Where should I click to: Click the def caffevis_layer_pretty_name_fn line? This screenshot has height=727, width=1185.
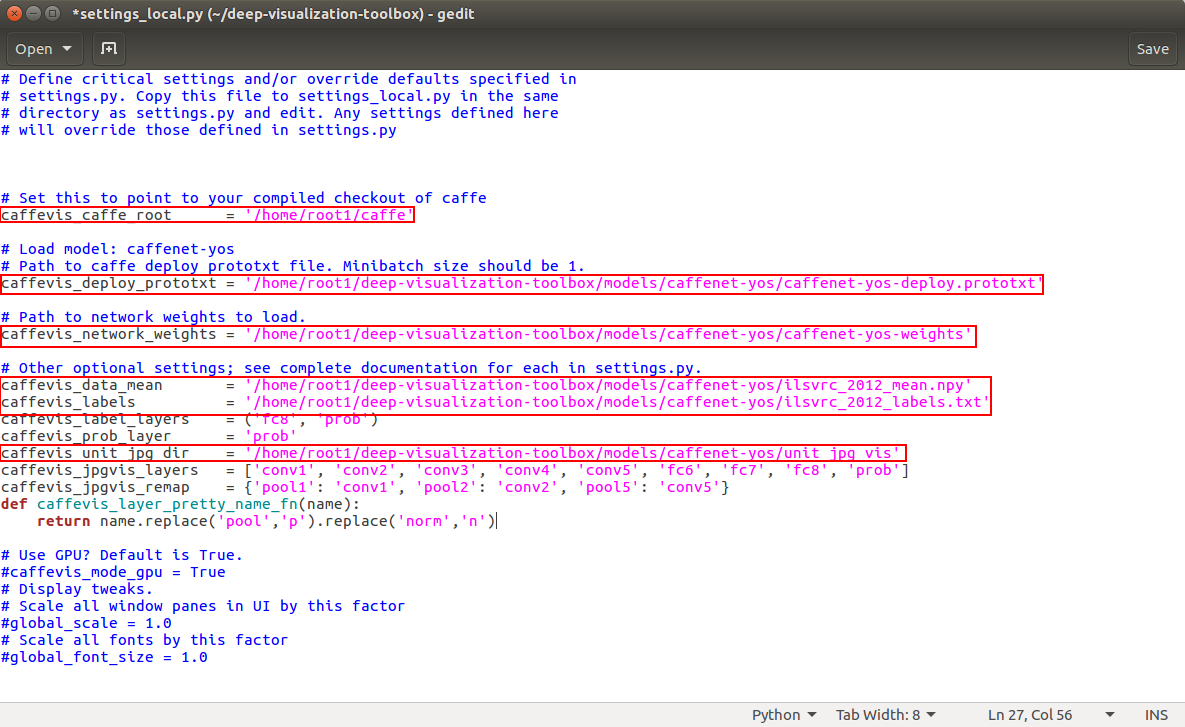coord(200,503)
